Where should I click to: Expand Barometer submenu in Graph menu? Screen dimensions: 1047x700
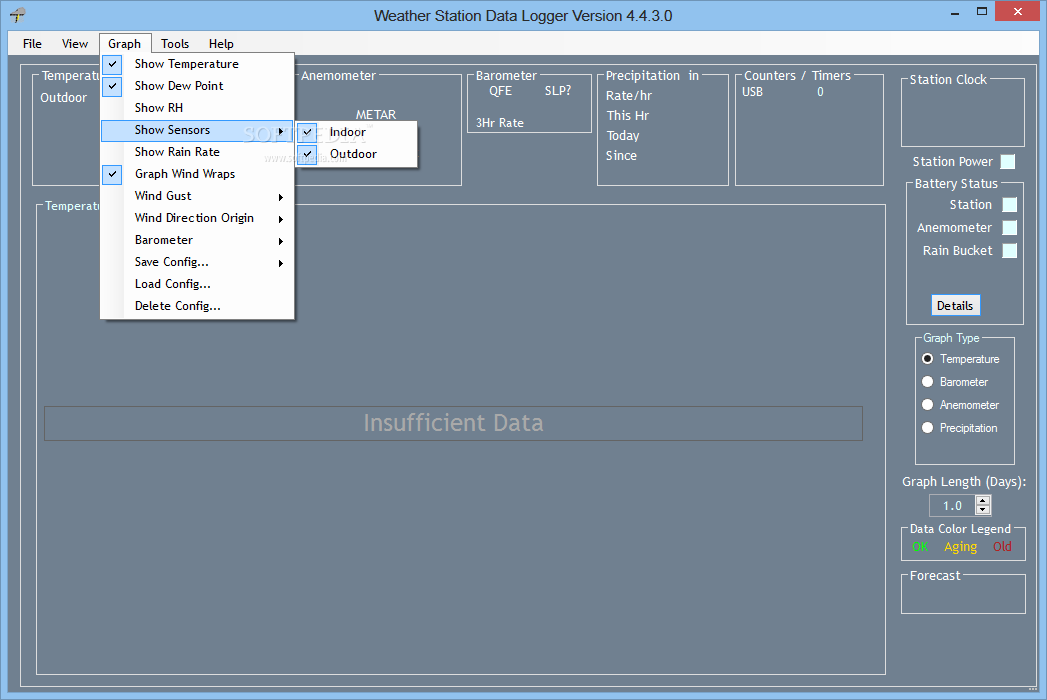click(x=197, y=240)
